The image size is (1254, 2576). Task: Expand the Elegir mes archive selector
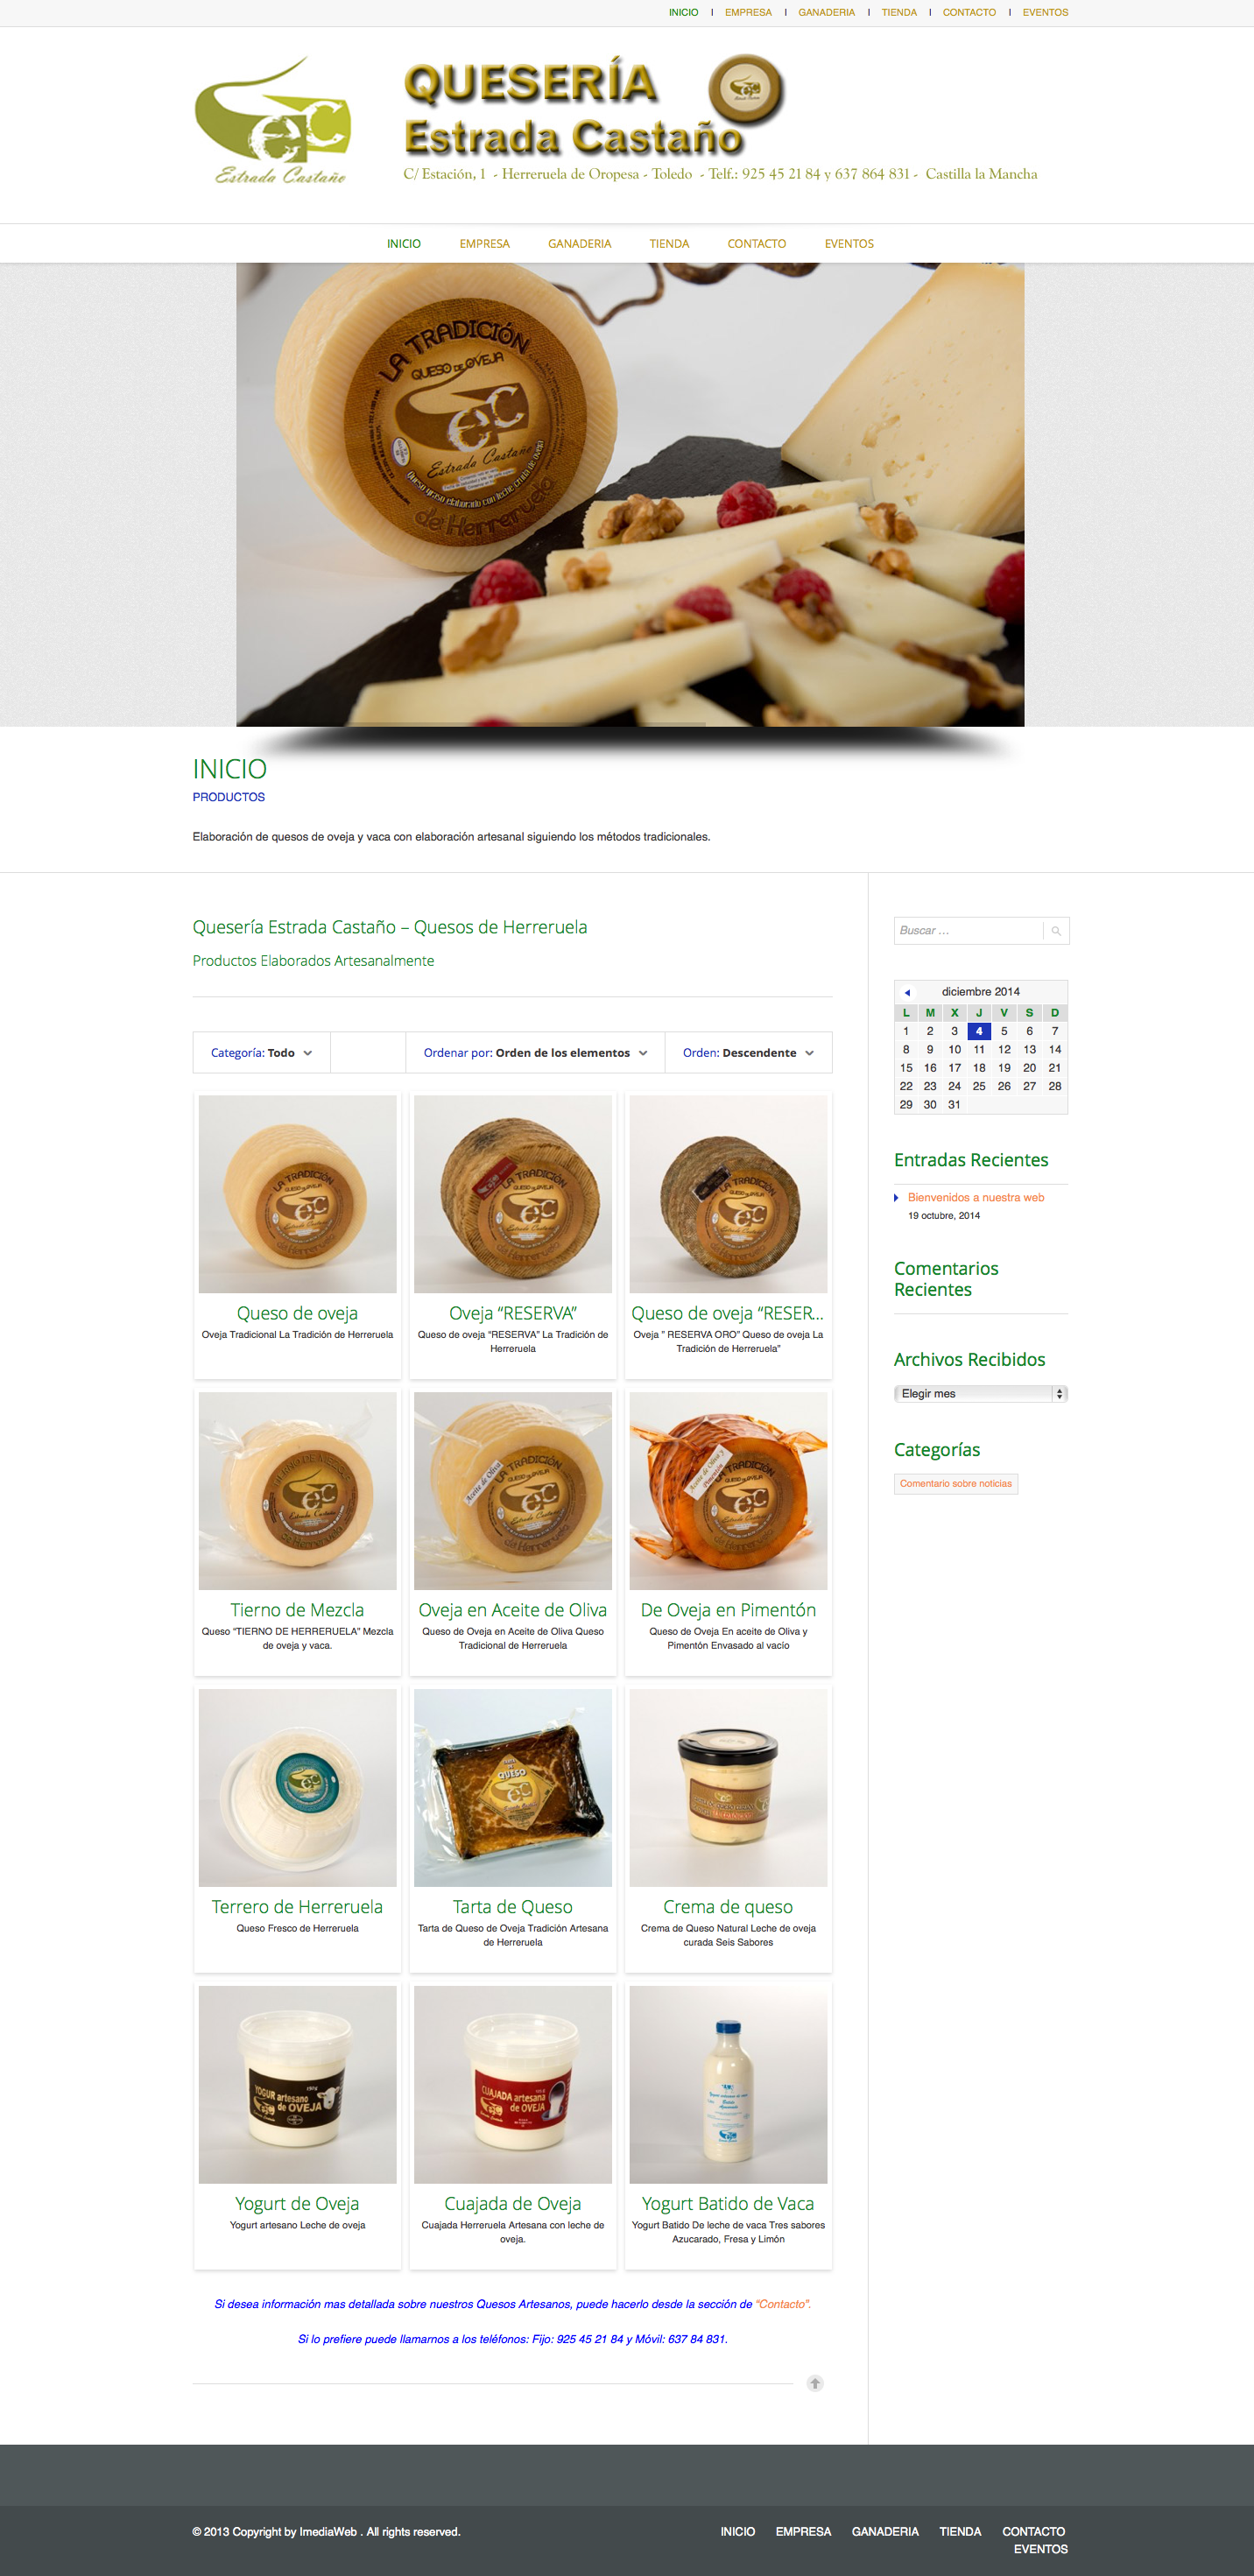pos(981,1394)
